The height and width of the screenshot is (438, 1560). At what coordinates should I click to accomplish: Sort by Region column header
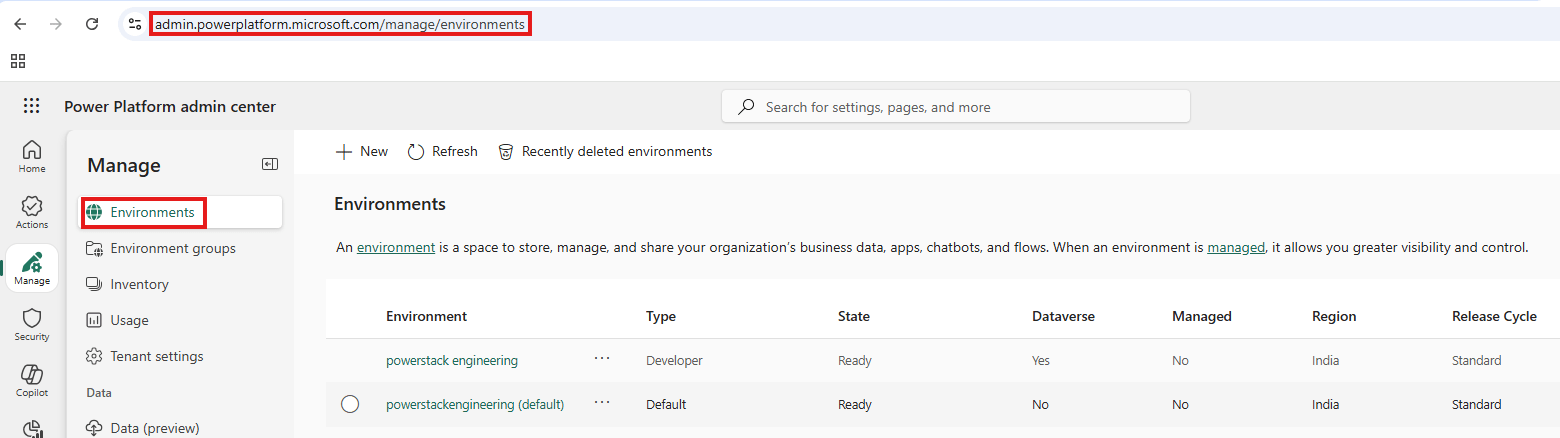[x=1334, y=316]
